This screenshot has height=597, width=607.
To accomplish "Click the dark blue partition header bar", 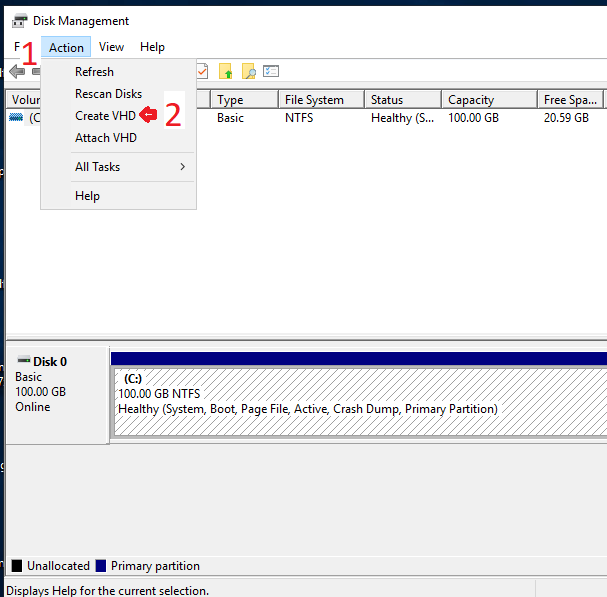I will coord(359,359).
